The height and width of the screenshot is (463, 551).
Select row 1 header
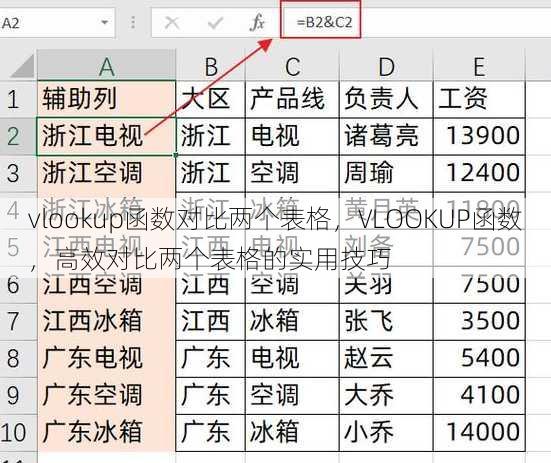click(18, 99)
